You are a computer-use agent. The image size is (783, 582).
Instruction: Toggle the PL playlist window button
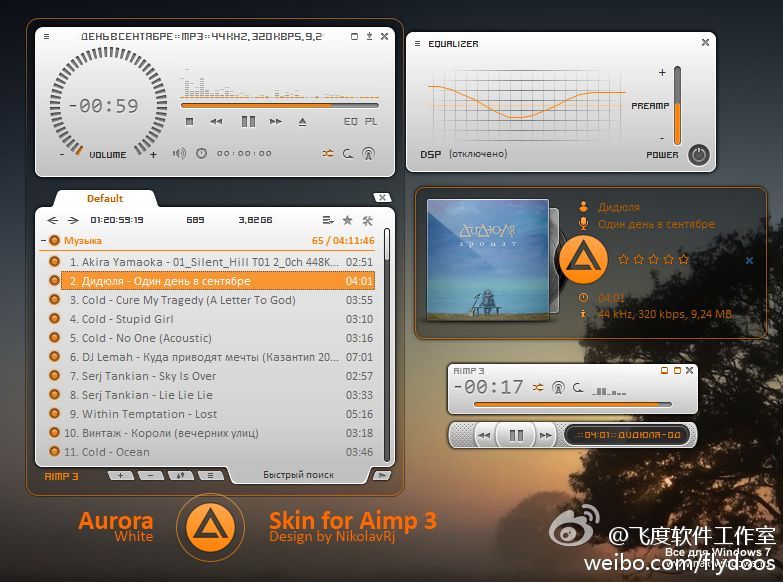tap(371, 121)
